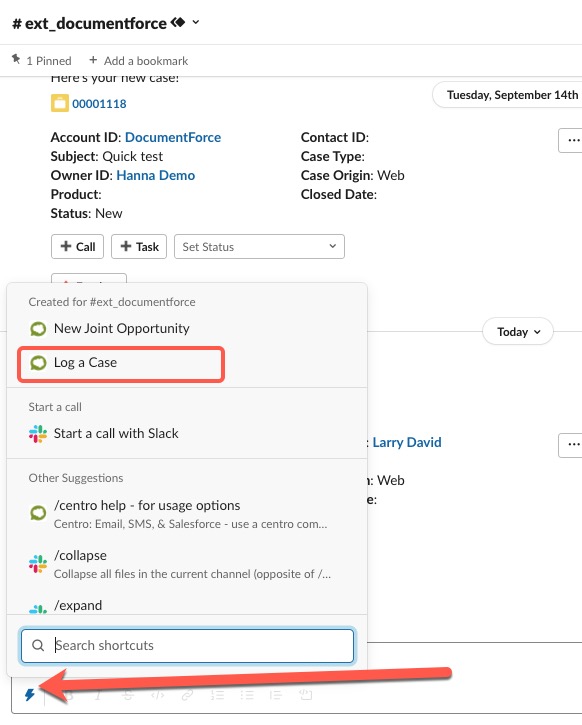Apply ordered list formatting

(217, 695)
